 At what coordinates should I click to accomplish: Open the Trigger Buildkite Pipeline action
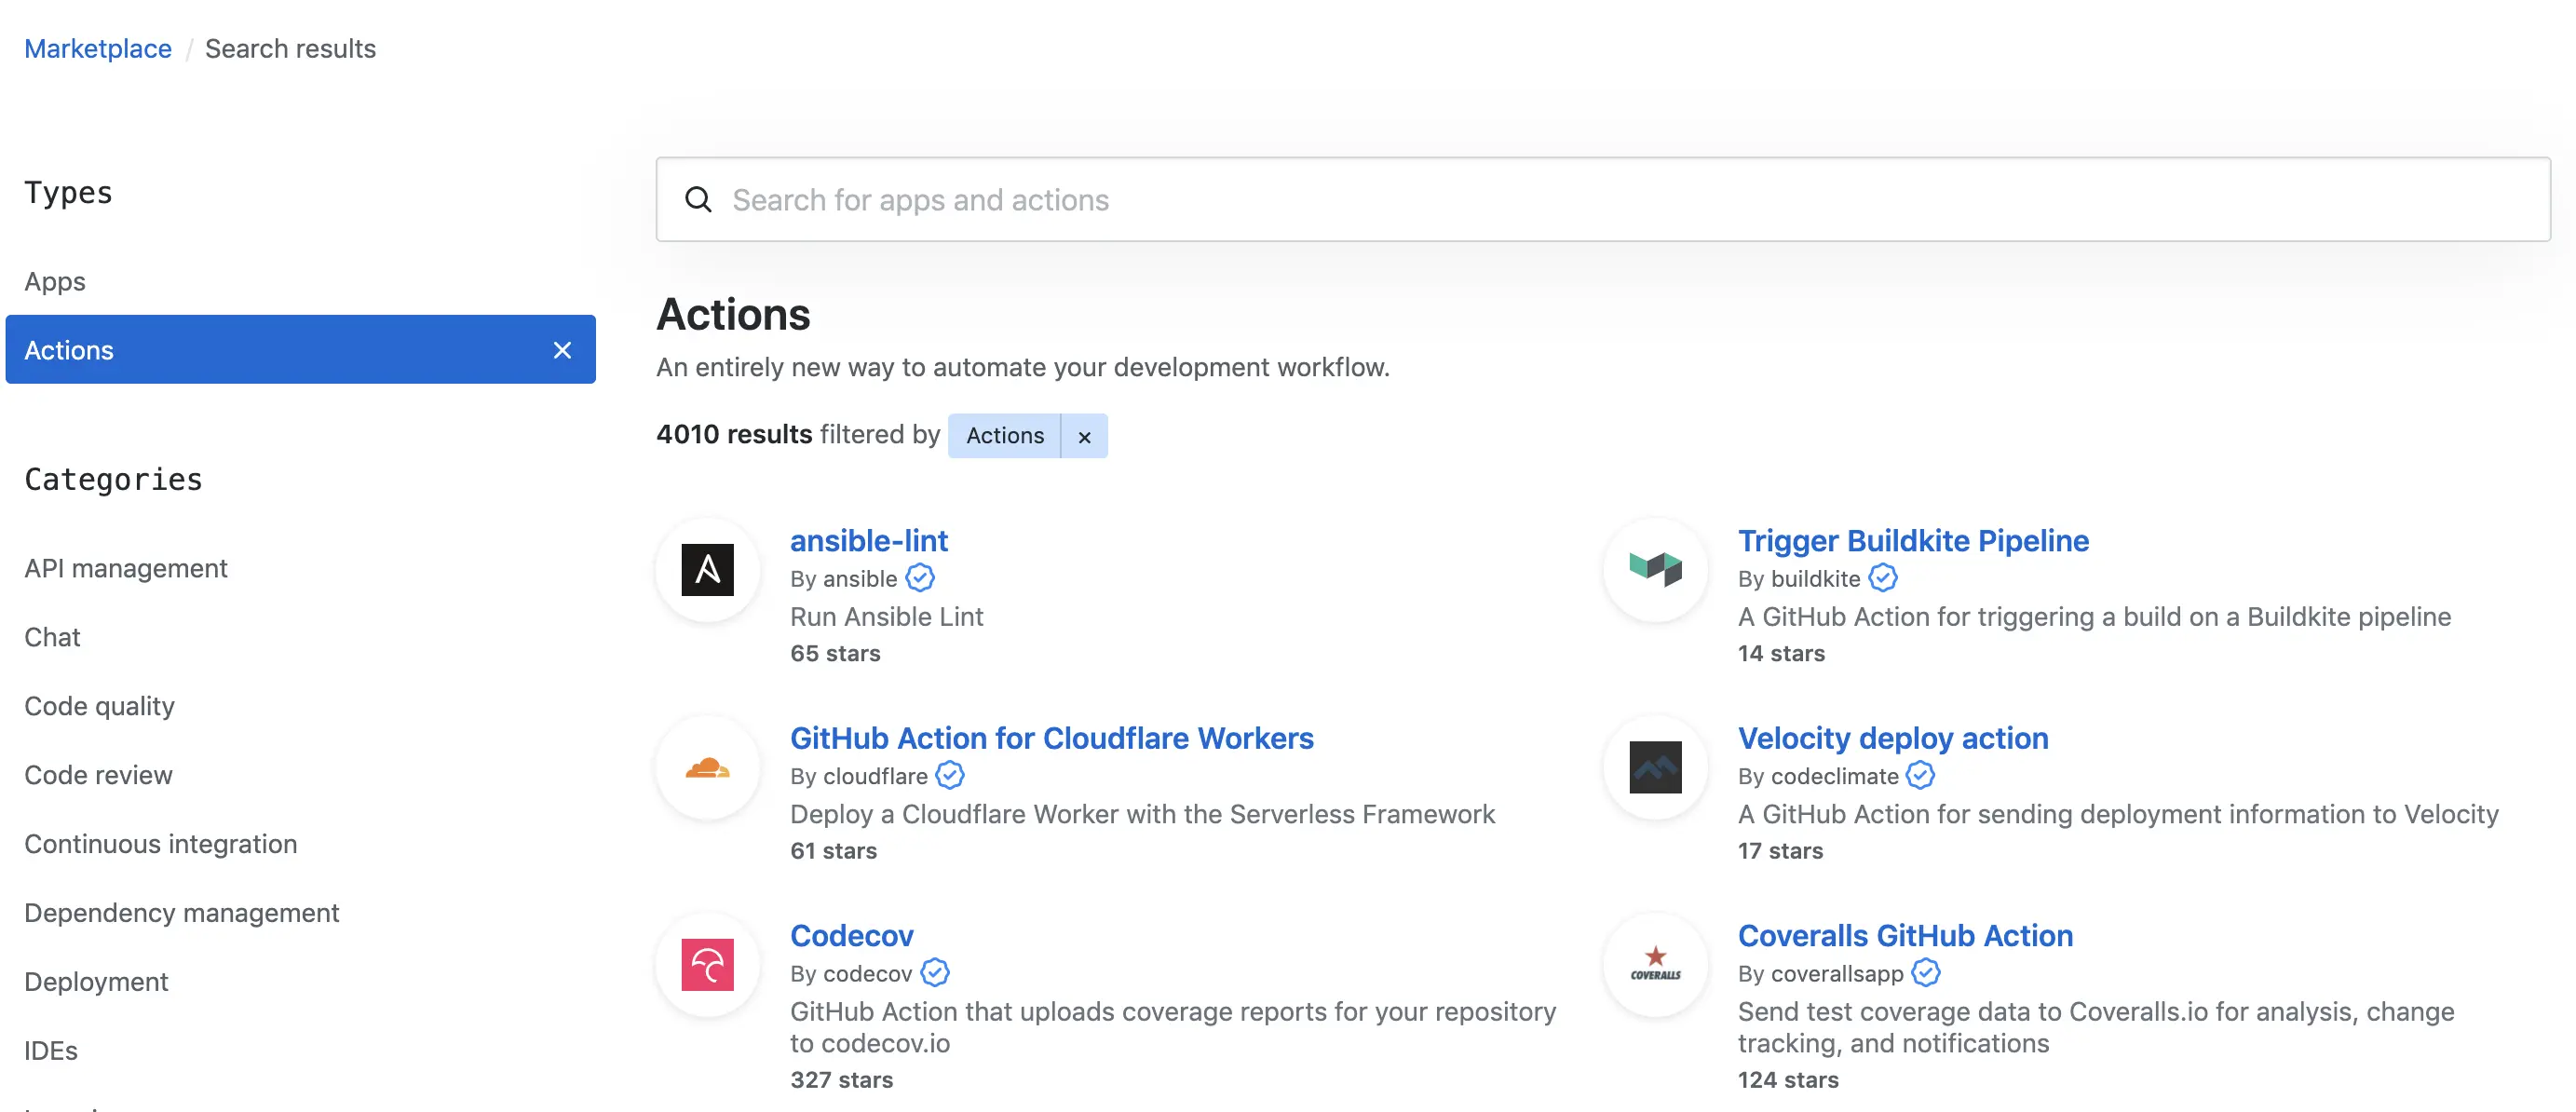pyautogui.click(x=1912, y=541)
